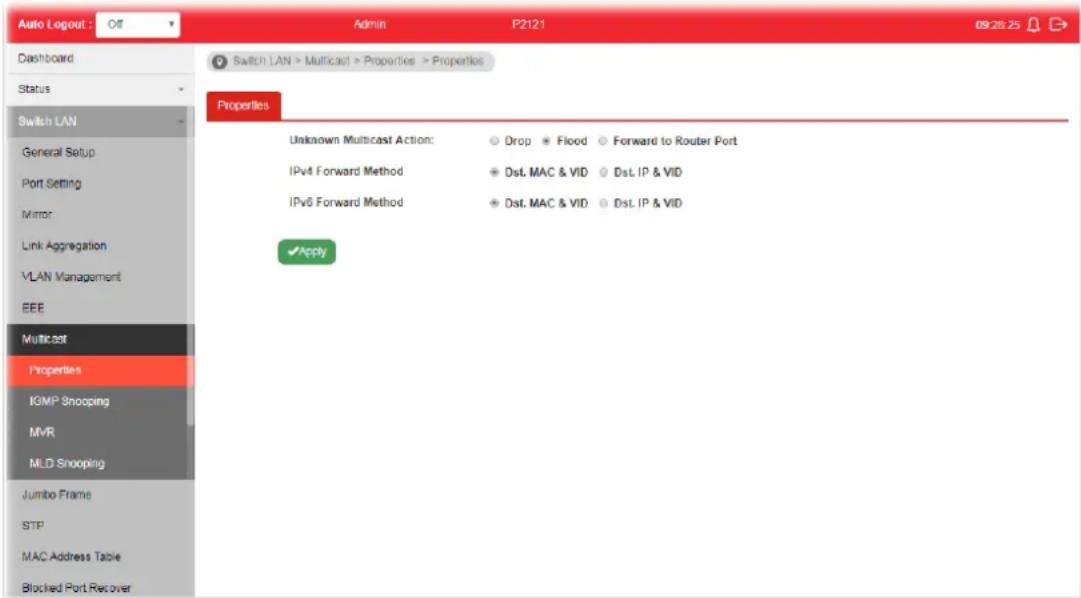Viewport: 1081px width, 598px height.
Task: Collapse the Switch LAN section
Action: point(100,121)
